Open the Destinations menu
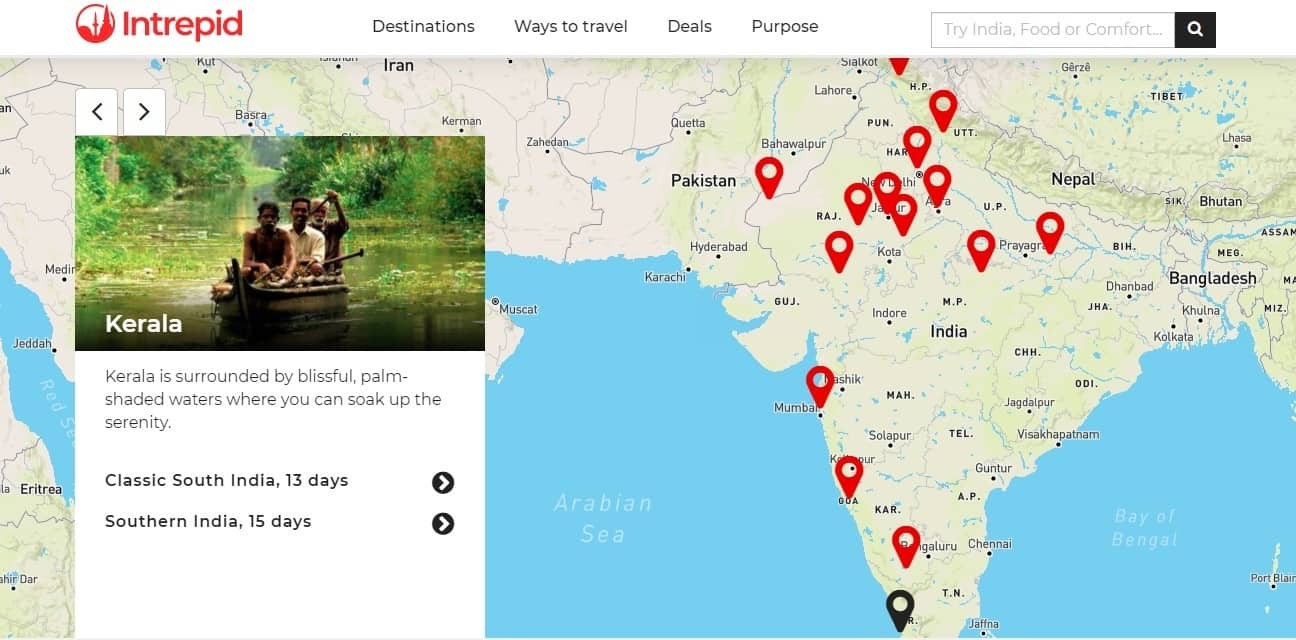The image size is (1296, 640). (423, 27)
